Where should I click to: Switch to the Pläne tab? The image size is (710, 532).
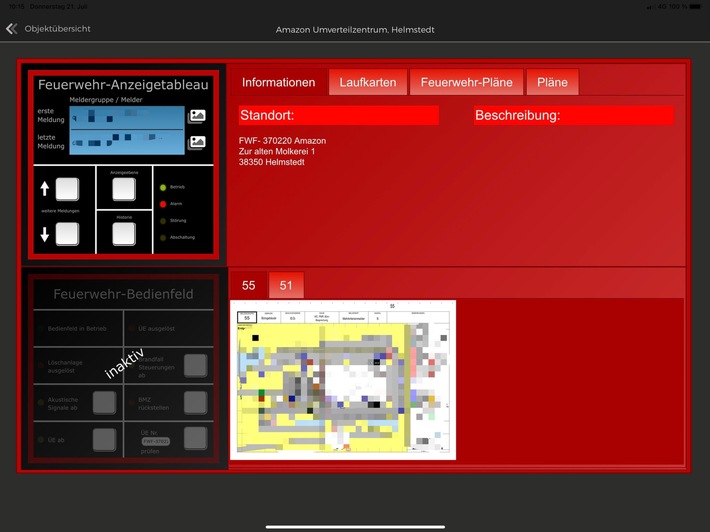pyautogui.click(x=552, y=82)
